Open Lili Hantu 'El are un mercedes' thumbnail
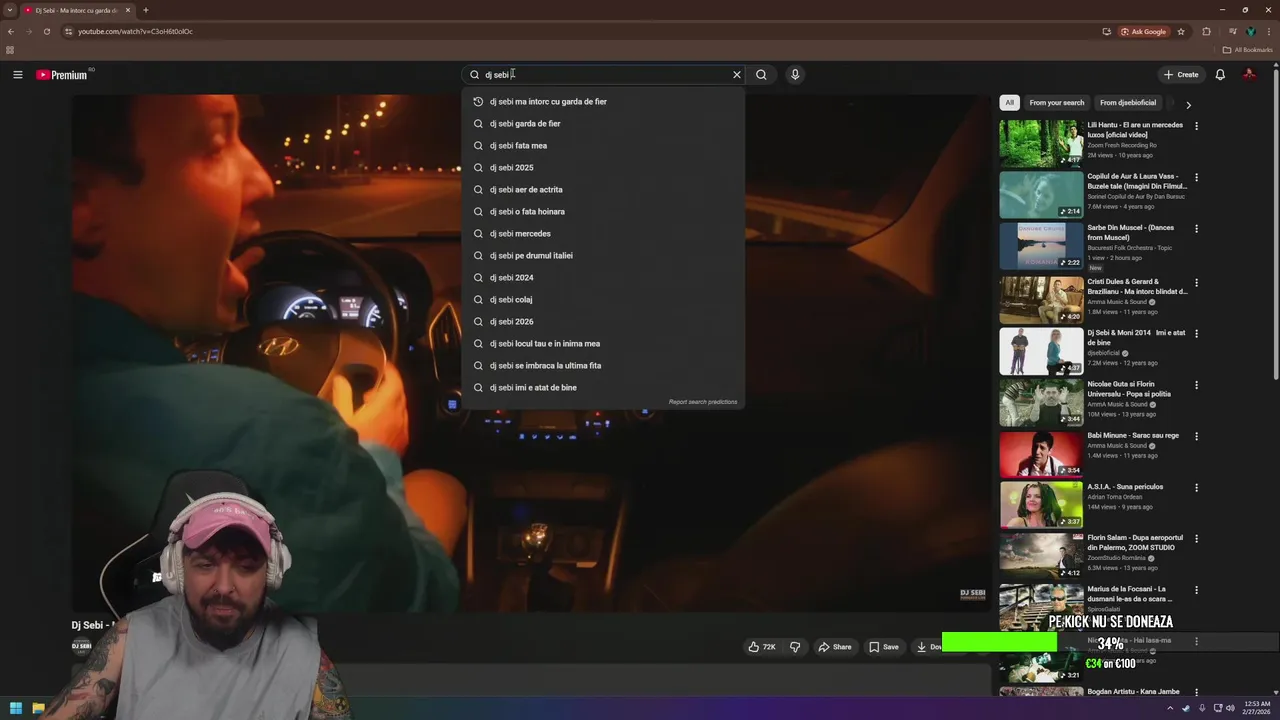 pos(1041,143)
